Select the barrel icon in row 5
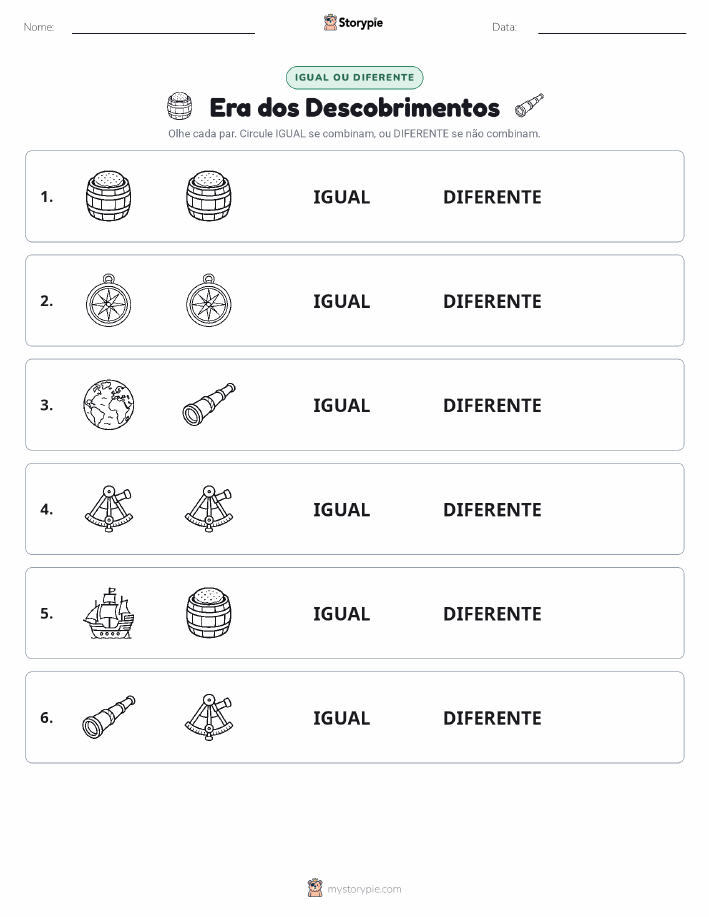Screen dimensions: 709x917 pyautogui.click(x=209, y=613)
